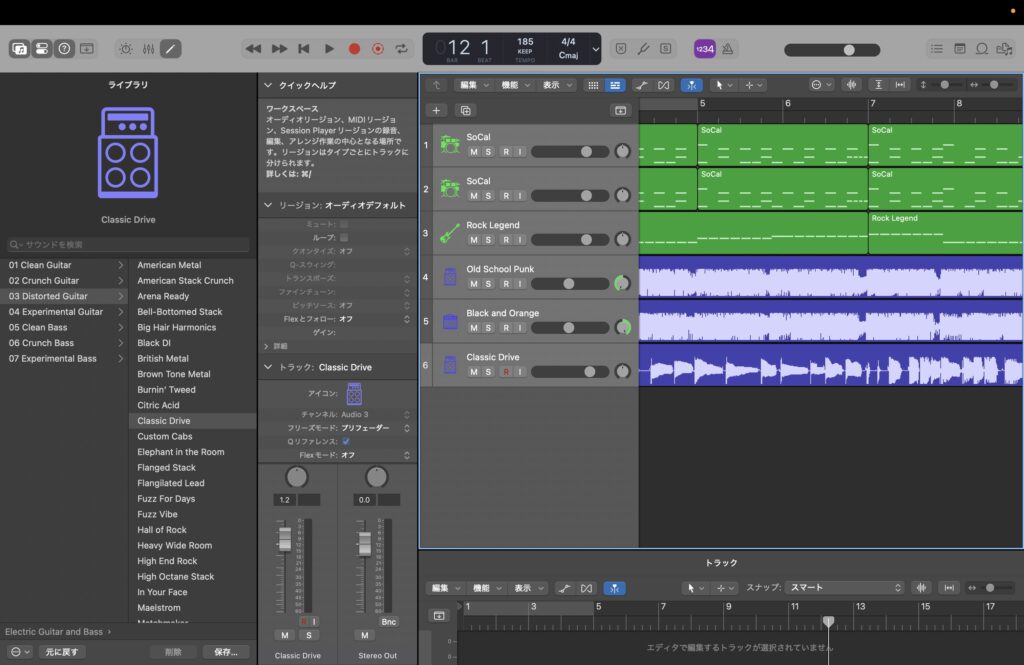Open the 機能 menu in tracks area
Viewport: 1024px width, 665px height.
tap(515, 85)
